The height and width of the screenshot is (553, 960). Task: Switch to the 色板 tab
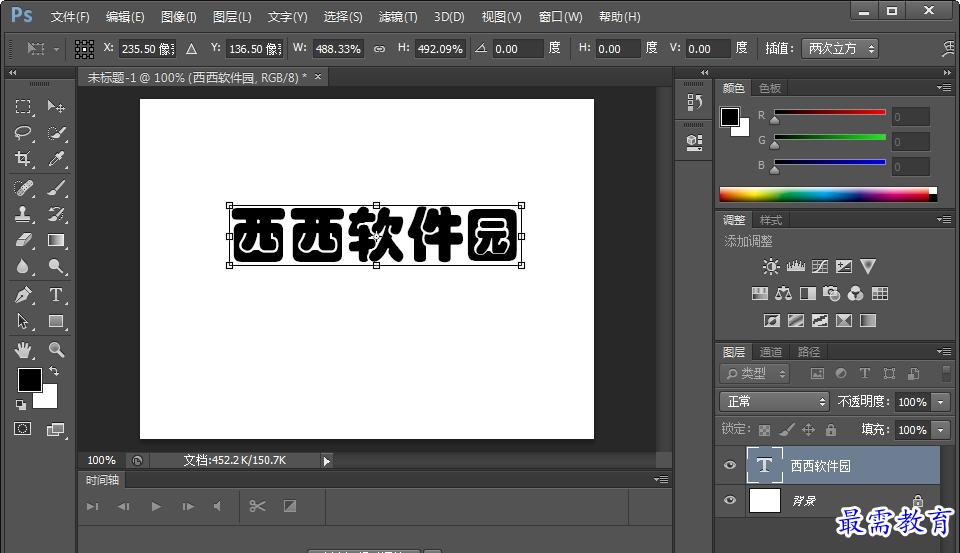(x=770, y=88)
